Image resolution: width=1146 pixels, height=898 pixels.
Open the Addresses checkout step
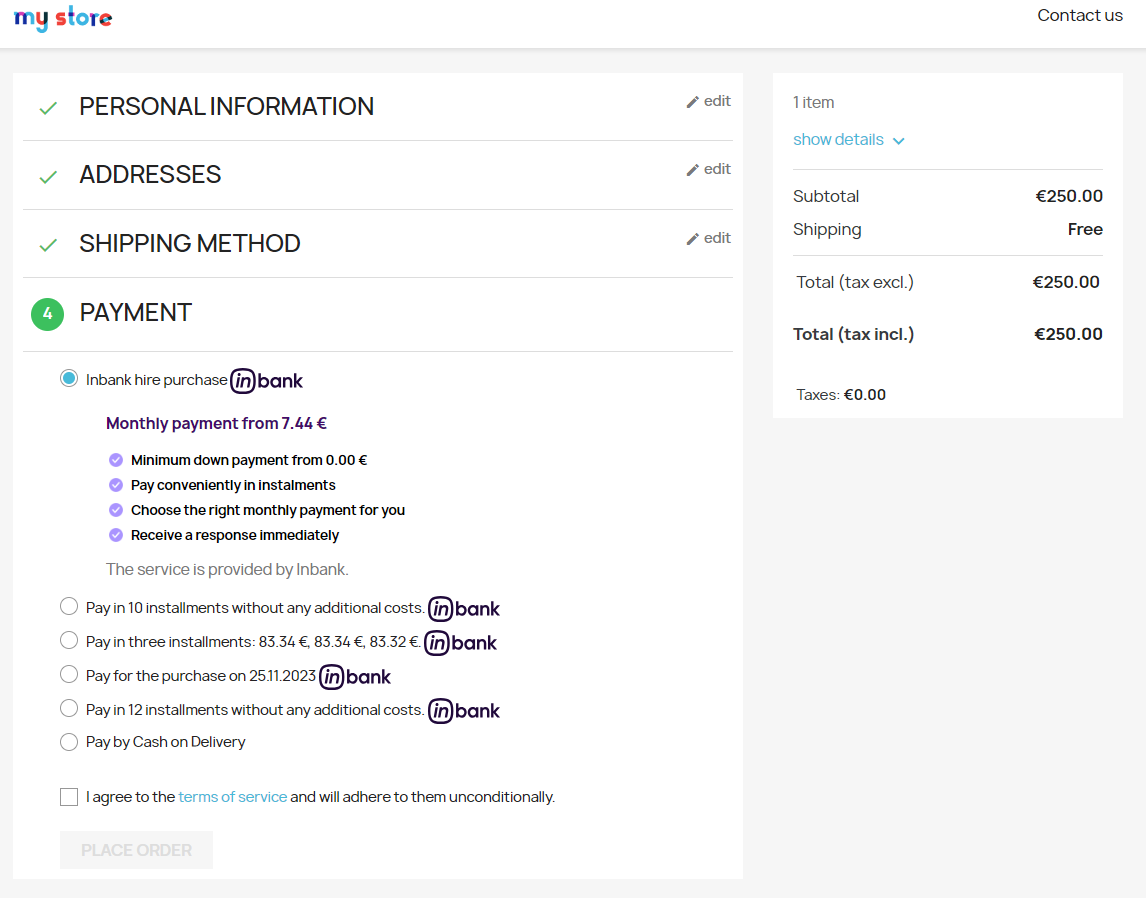[x=150, y=175]
